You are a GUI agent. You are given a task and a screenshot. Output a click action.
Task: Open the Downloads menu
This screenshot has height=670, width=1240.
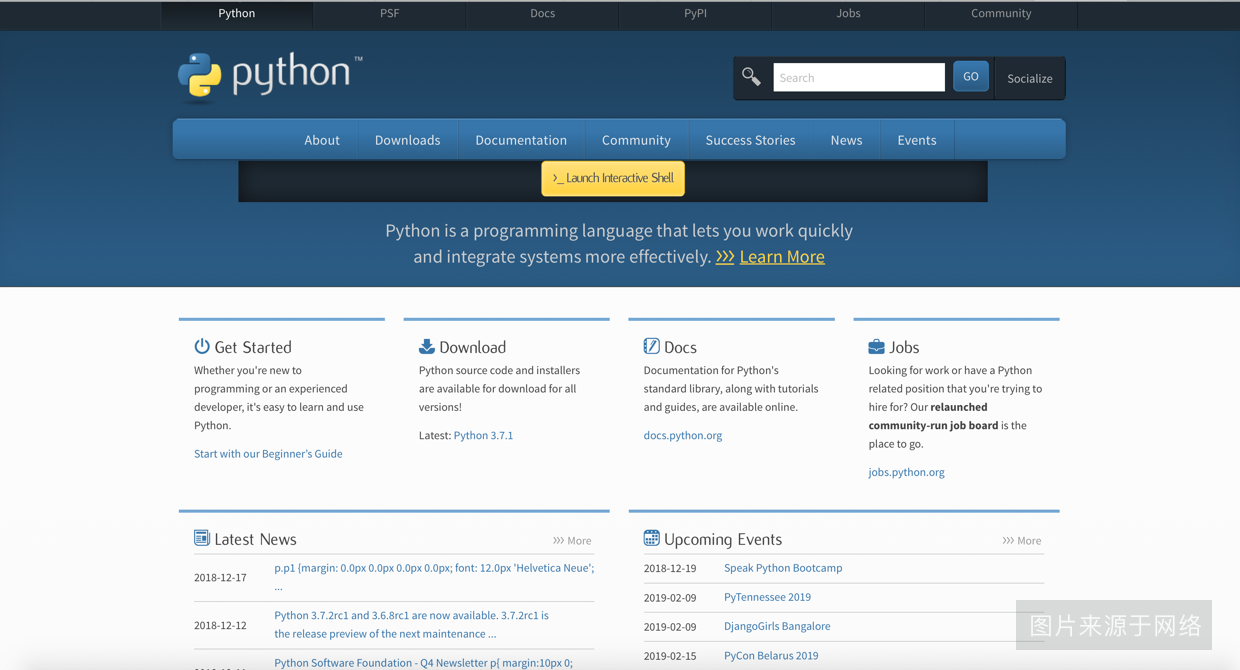(408, 140)
